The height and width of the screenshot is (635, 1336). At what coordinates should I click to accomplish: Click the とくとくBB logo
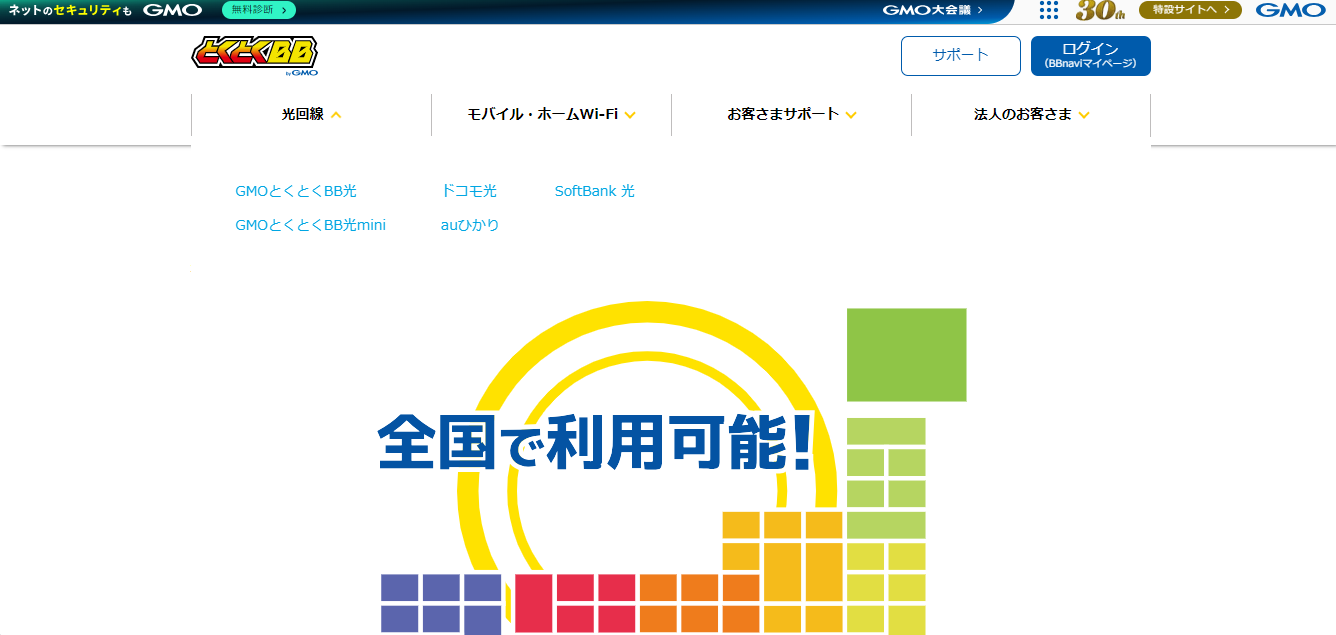point(255,55)
